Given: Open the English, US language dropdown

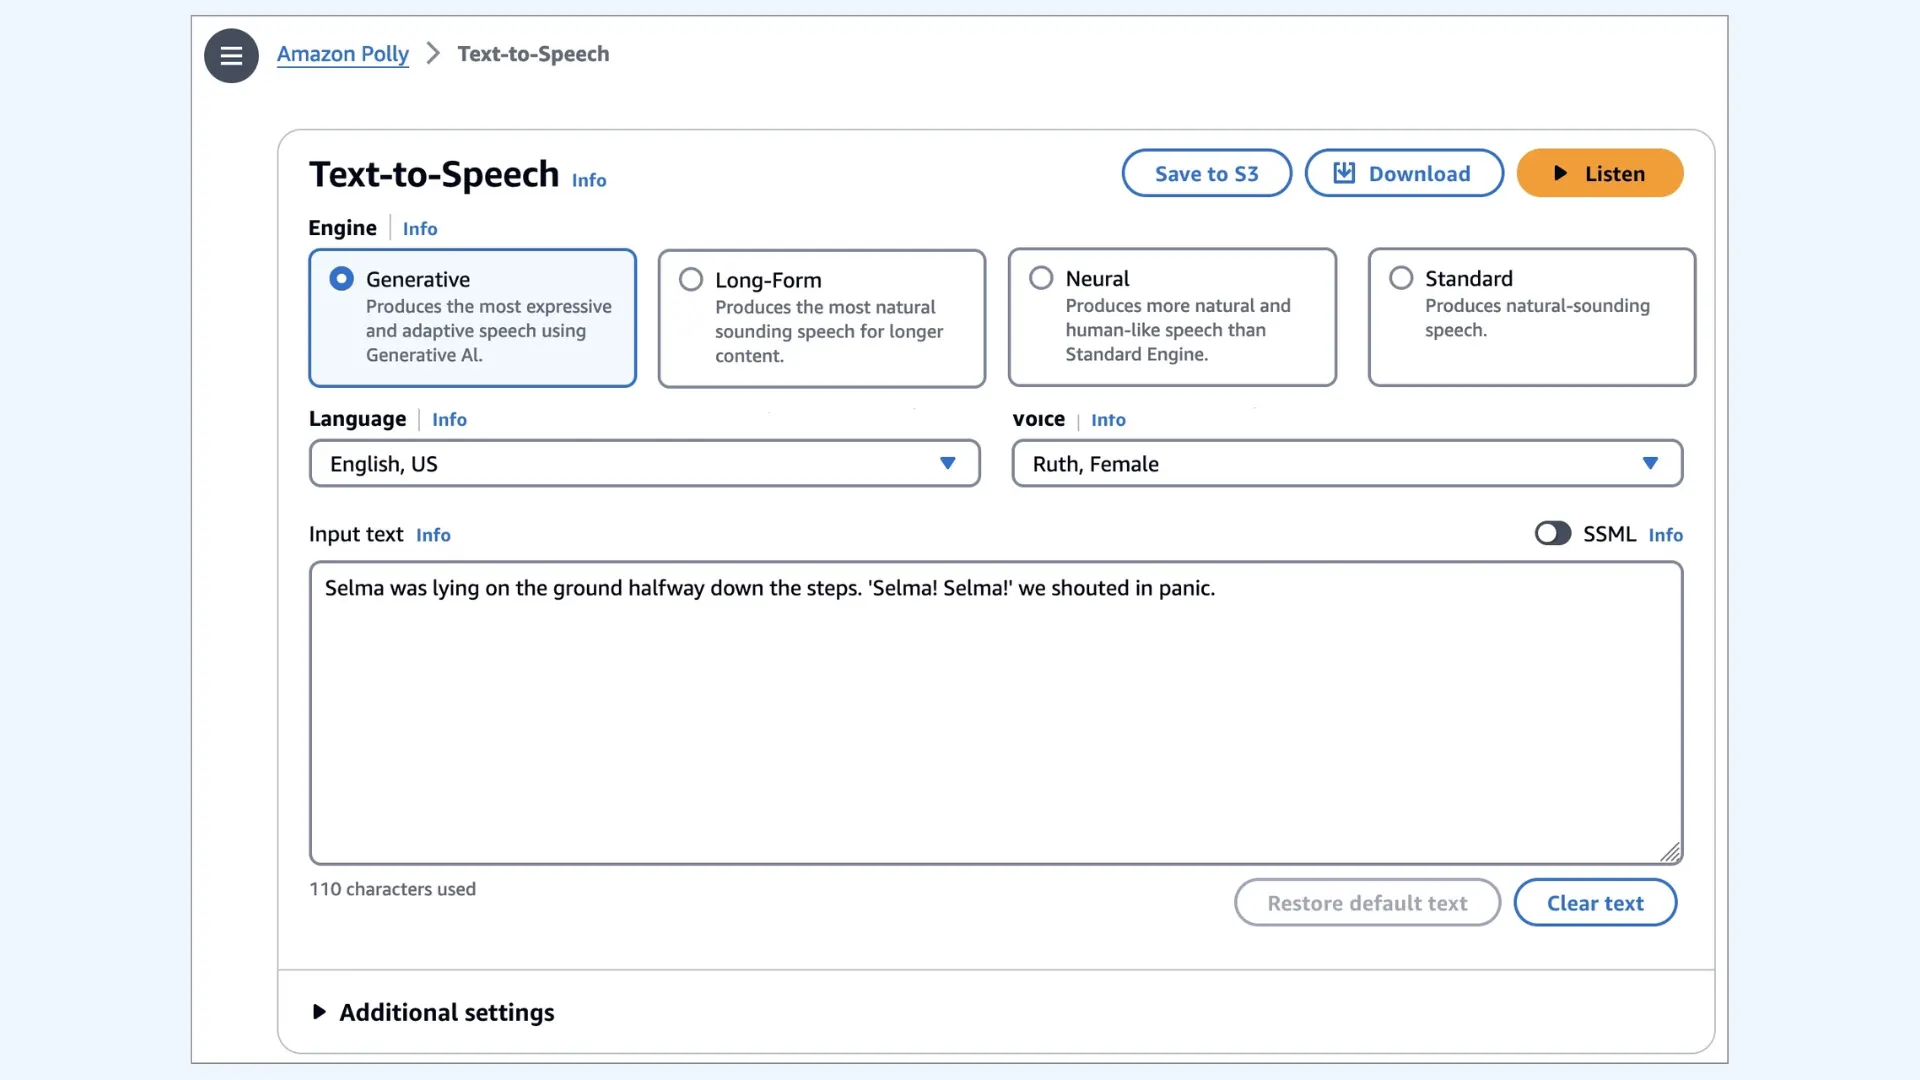Looking at the screenshot, I should coord(644,463).
